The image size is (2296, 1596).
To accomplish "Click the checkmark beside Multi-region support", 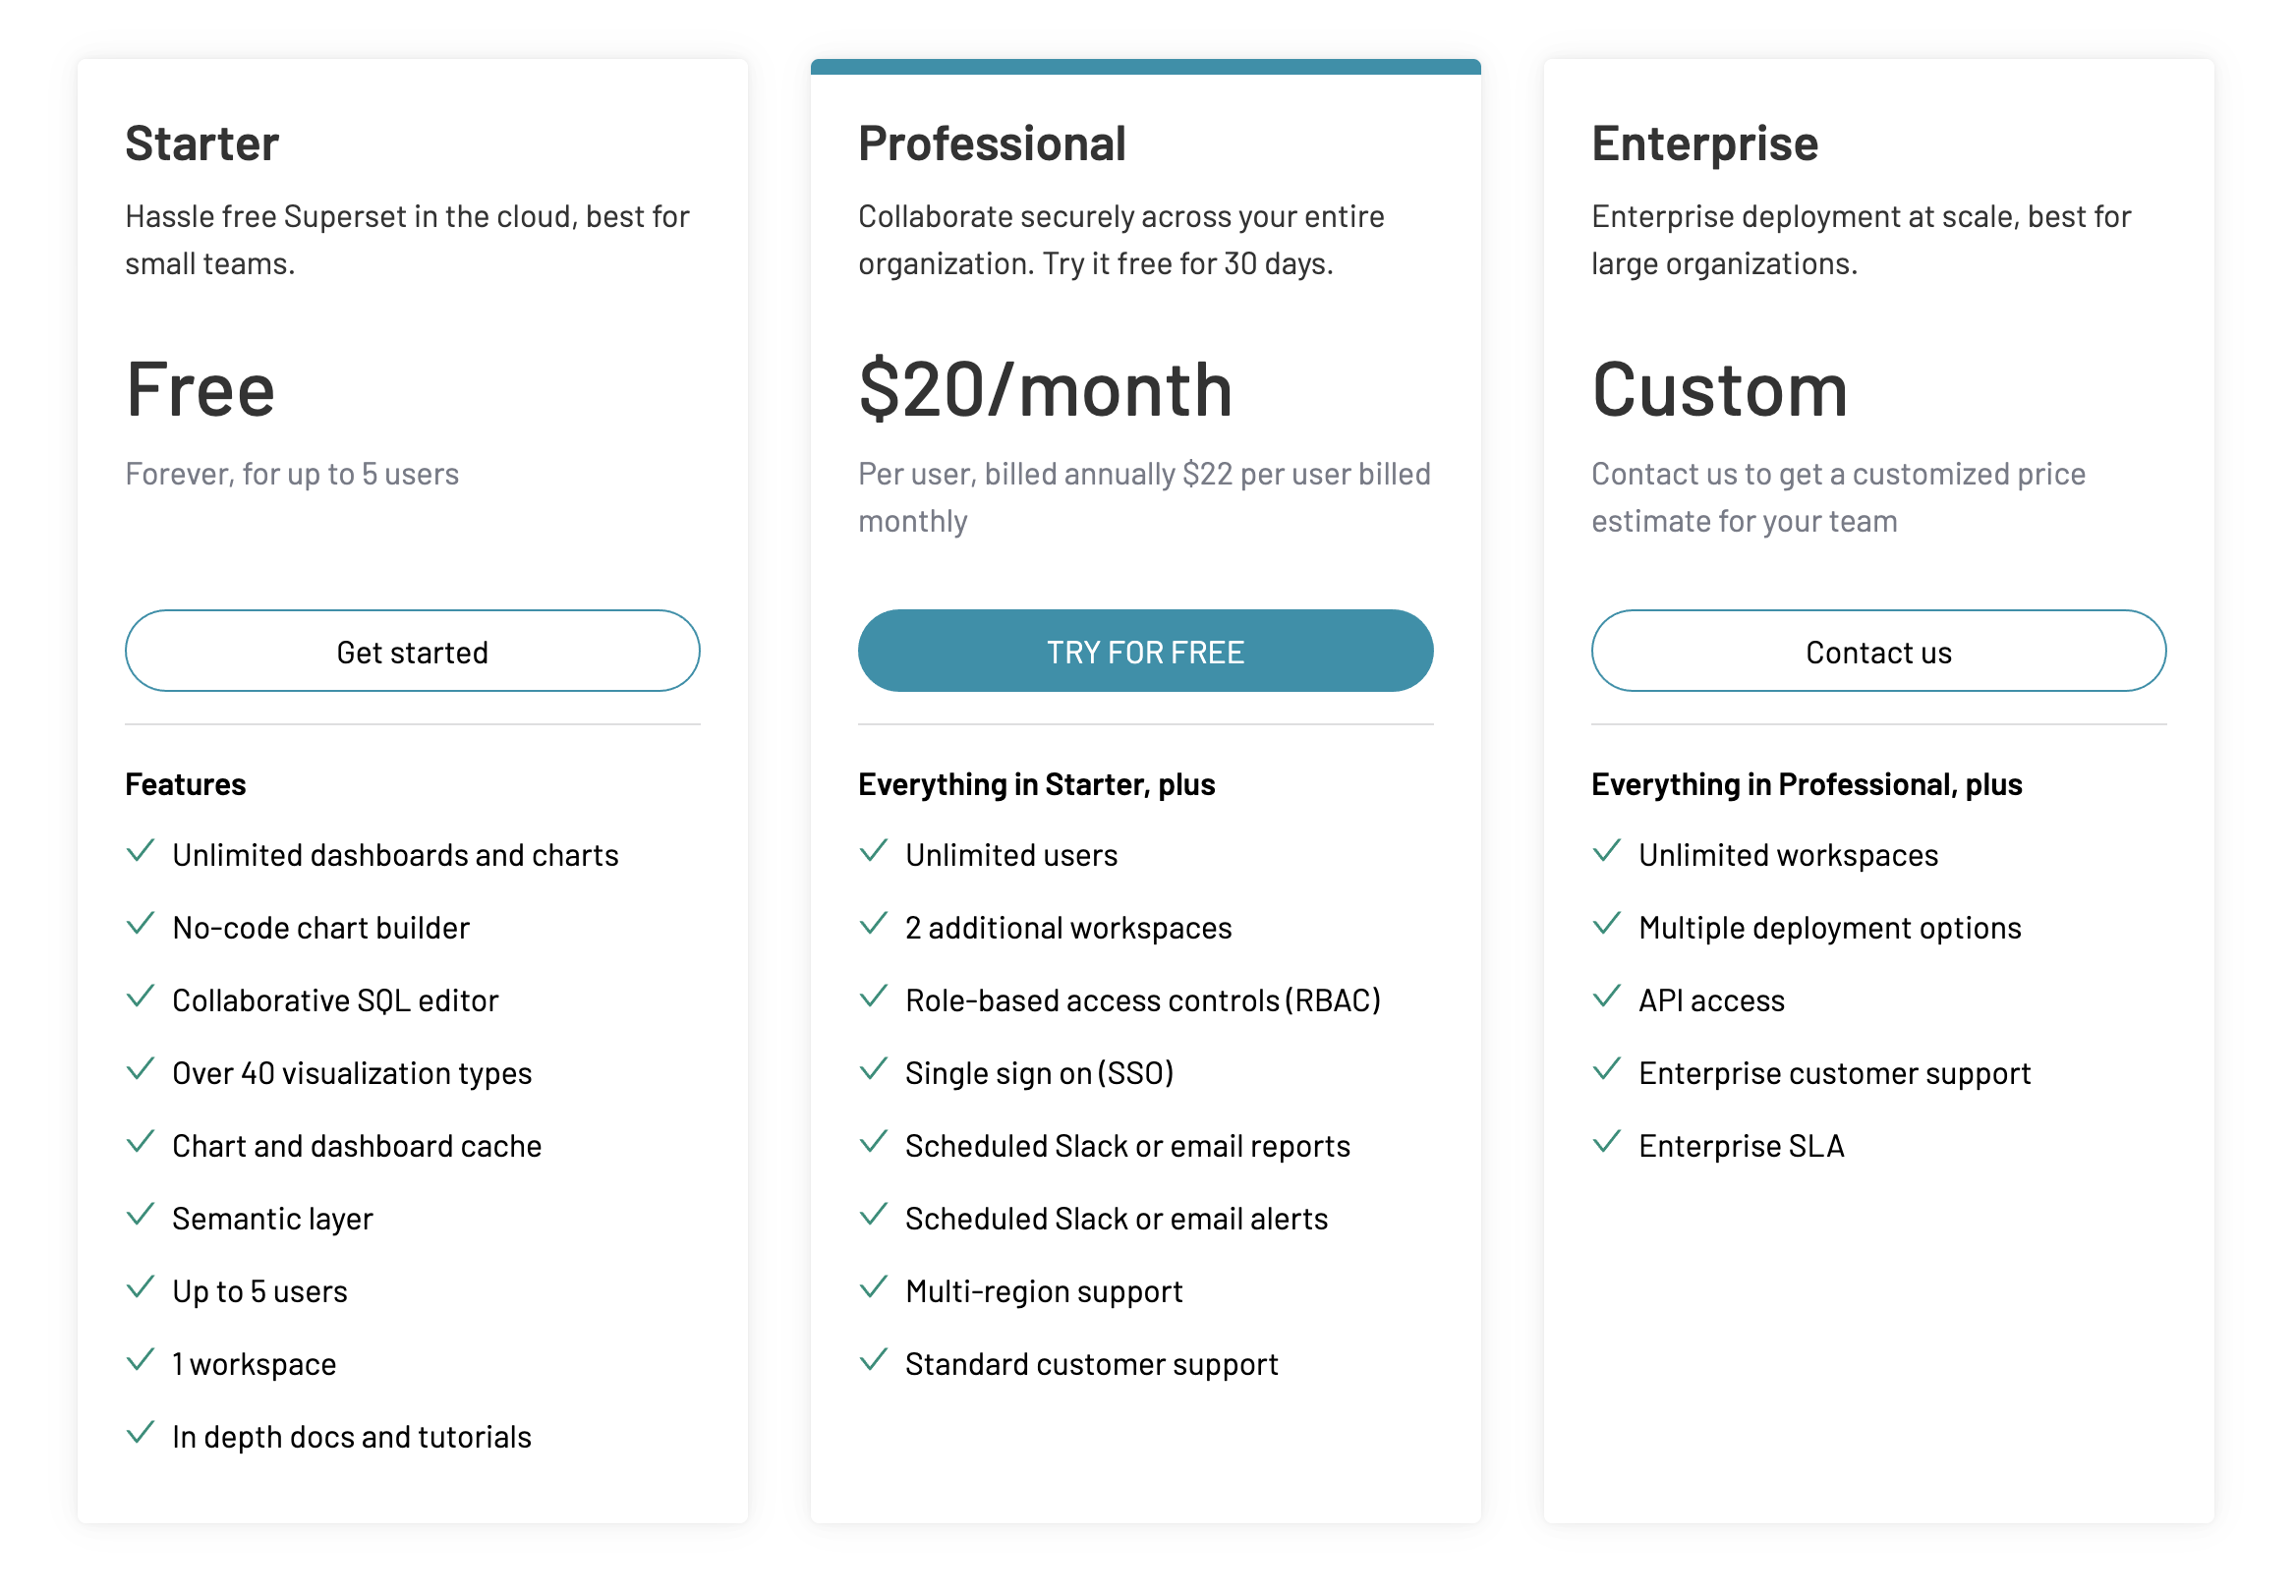I will 873,1288.
